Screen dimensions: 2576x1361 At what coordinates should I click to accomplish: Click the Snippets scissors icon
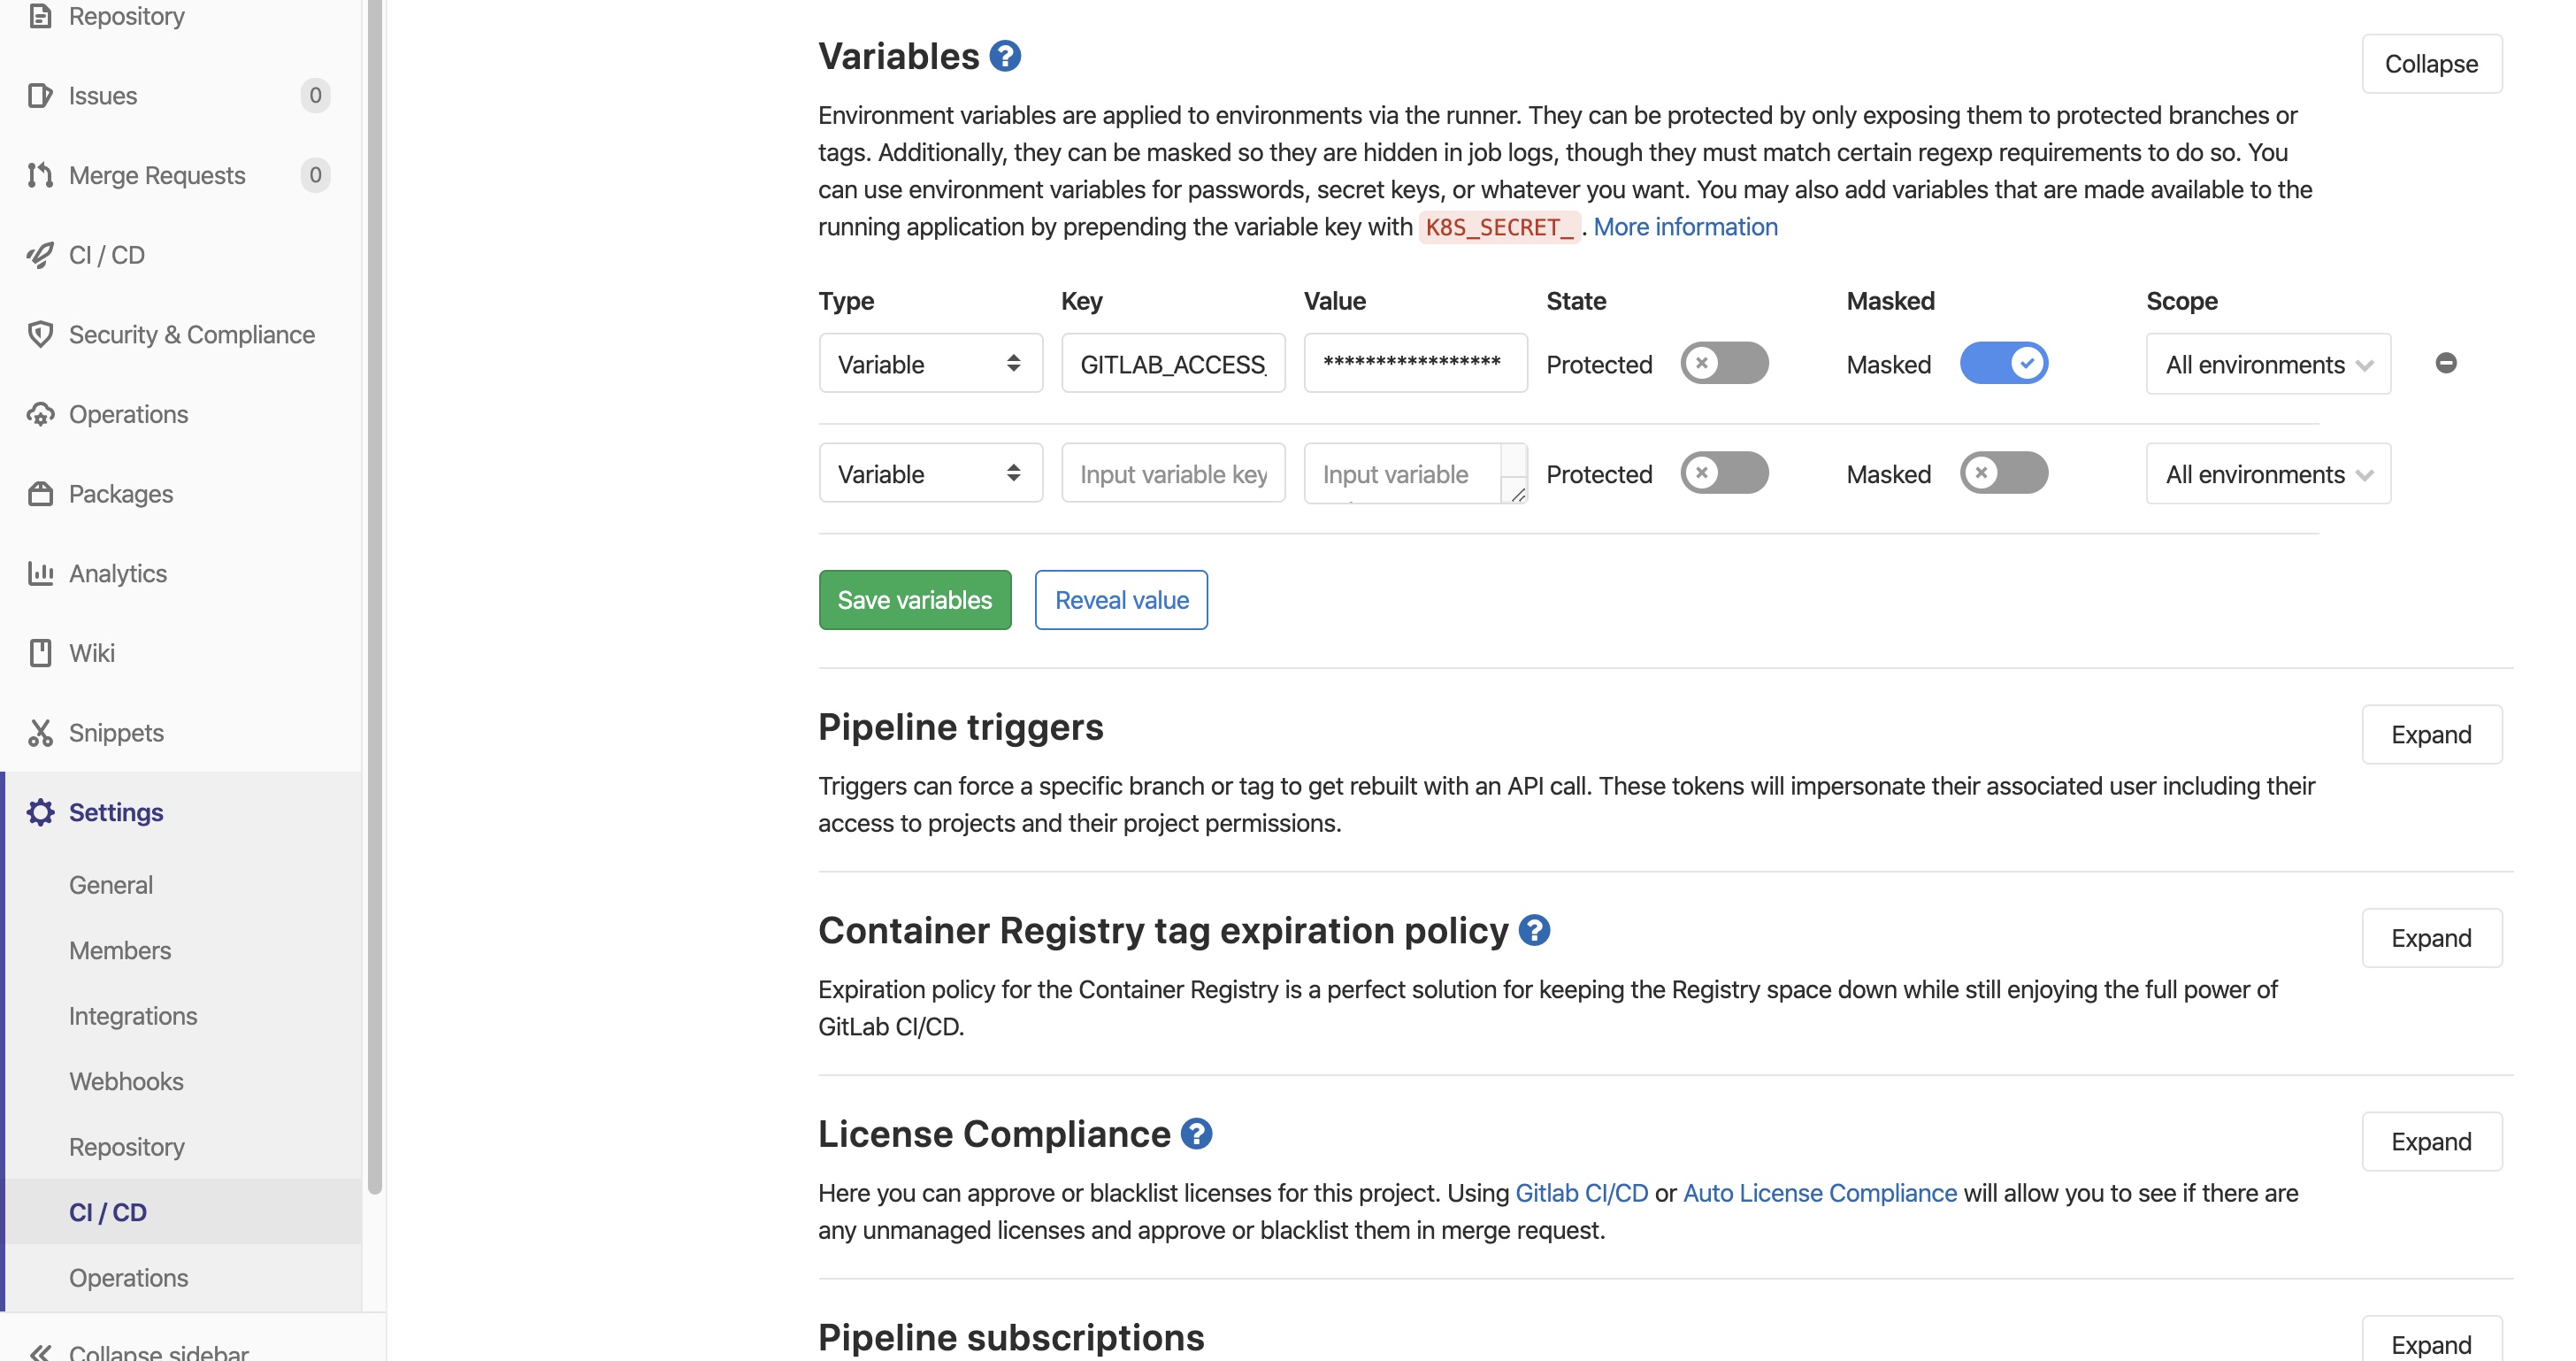click(x=40, y=732)
